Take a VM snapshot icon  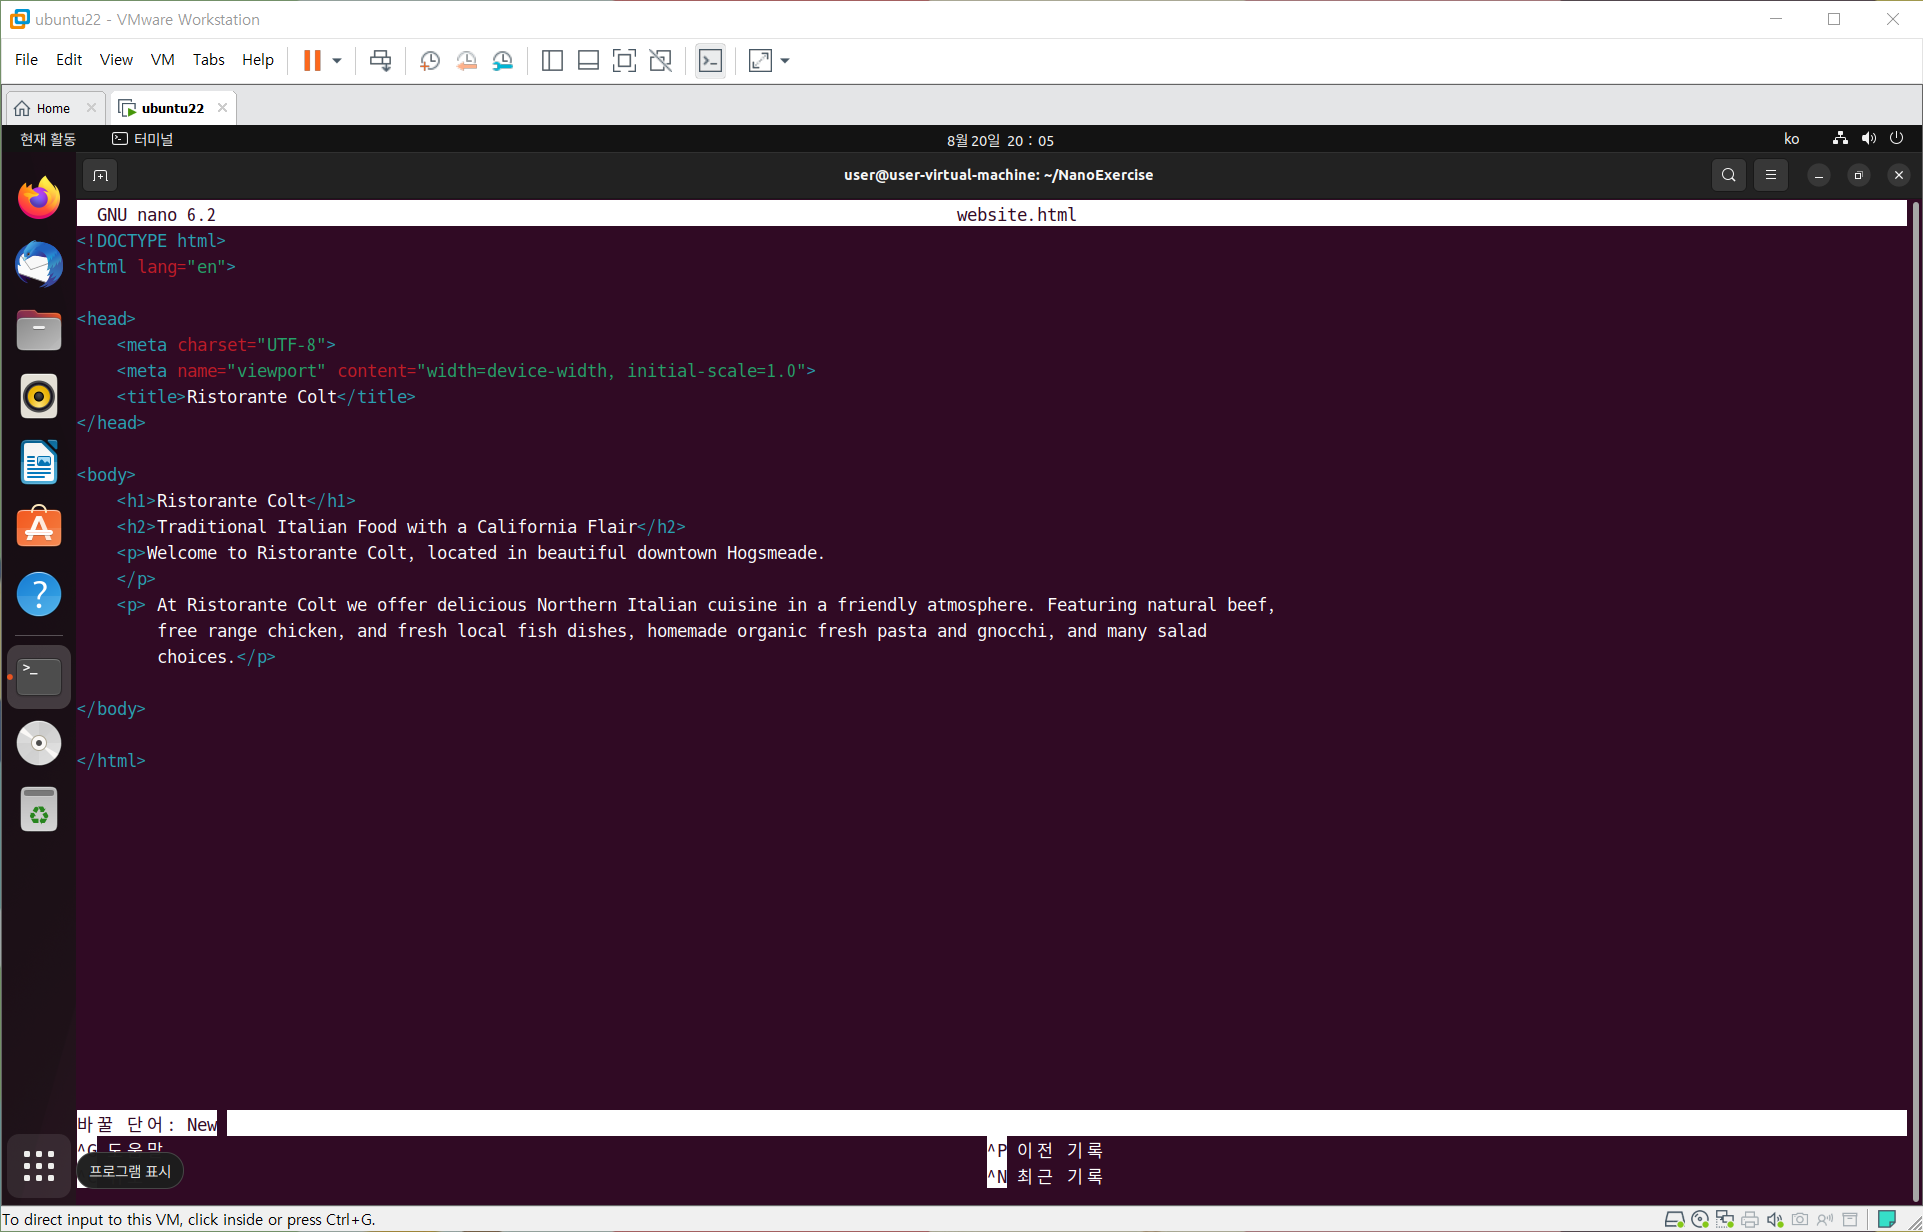(x=430, y=61)
